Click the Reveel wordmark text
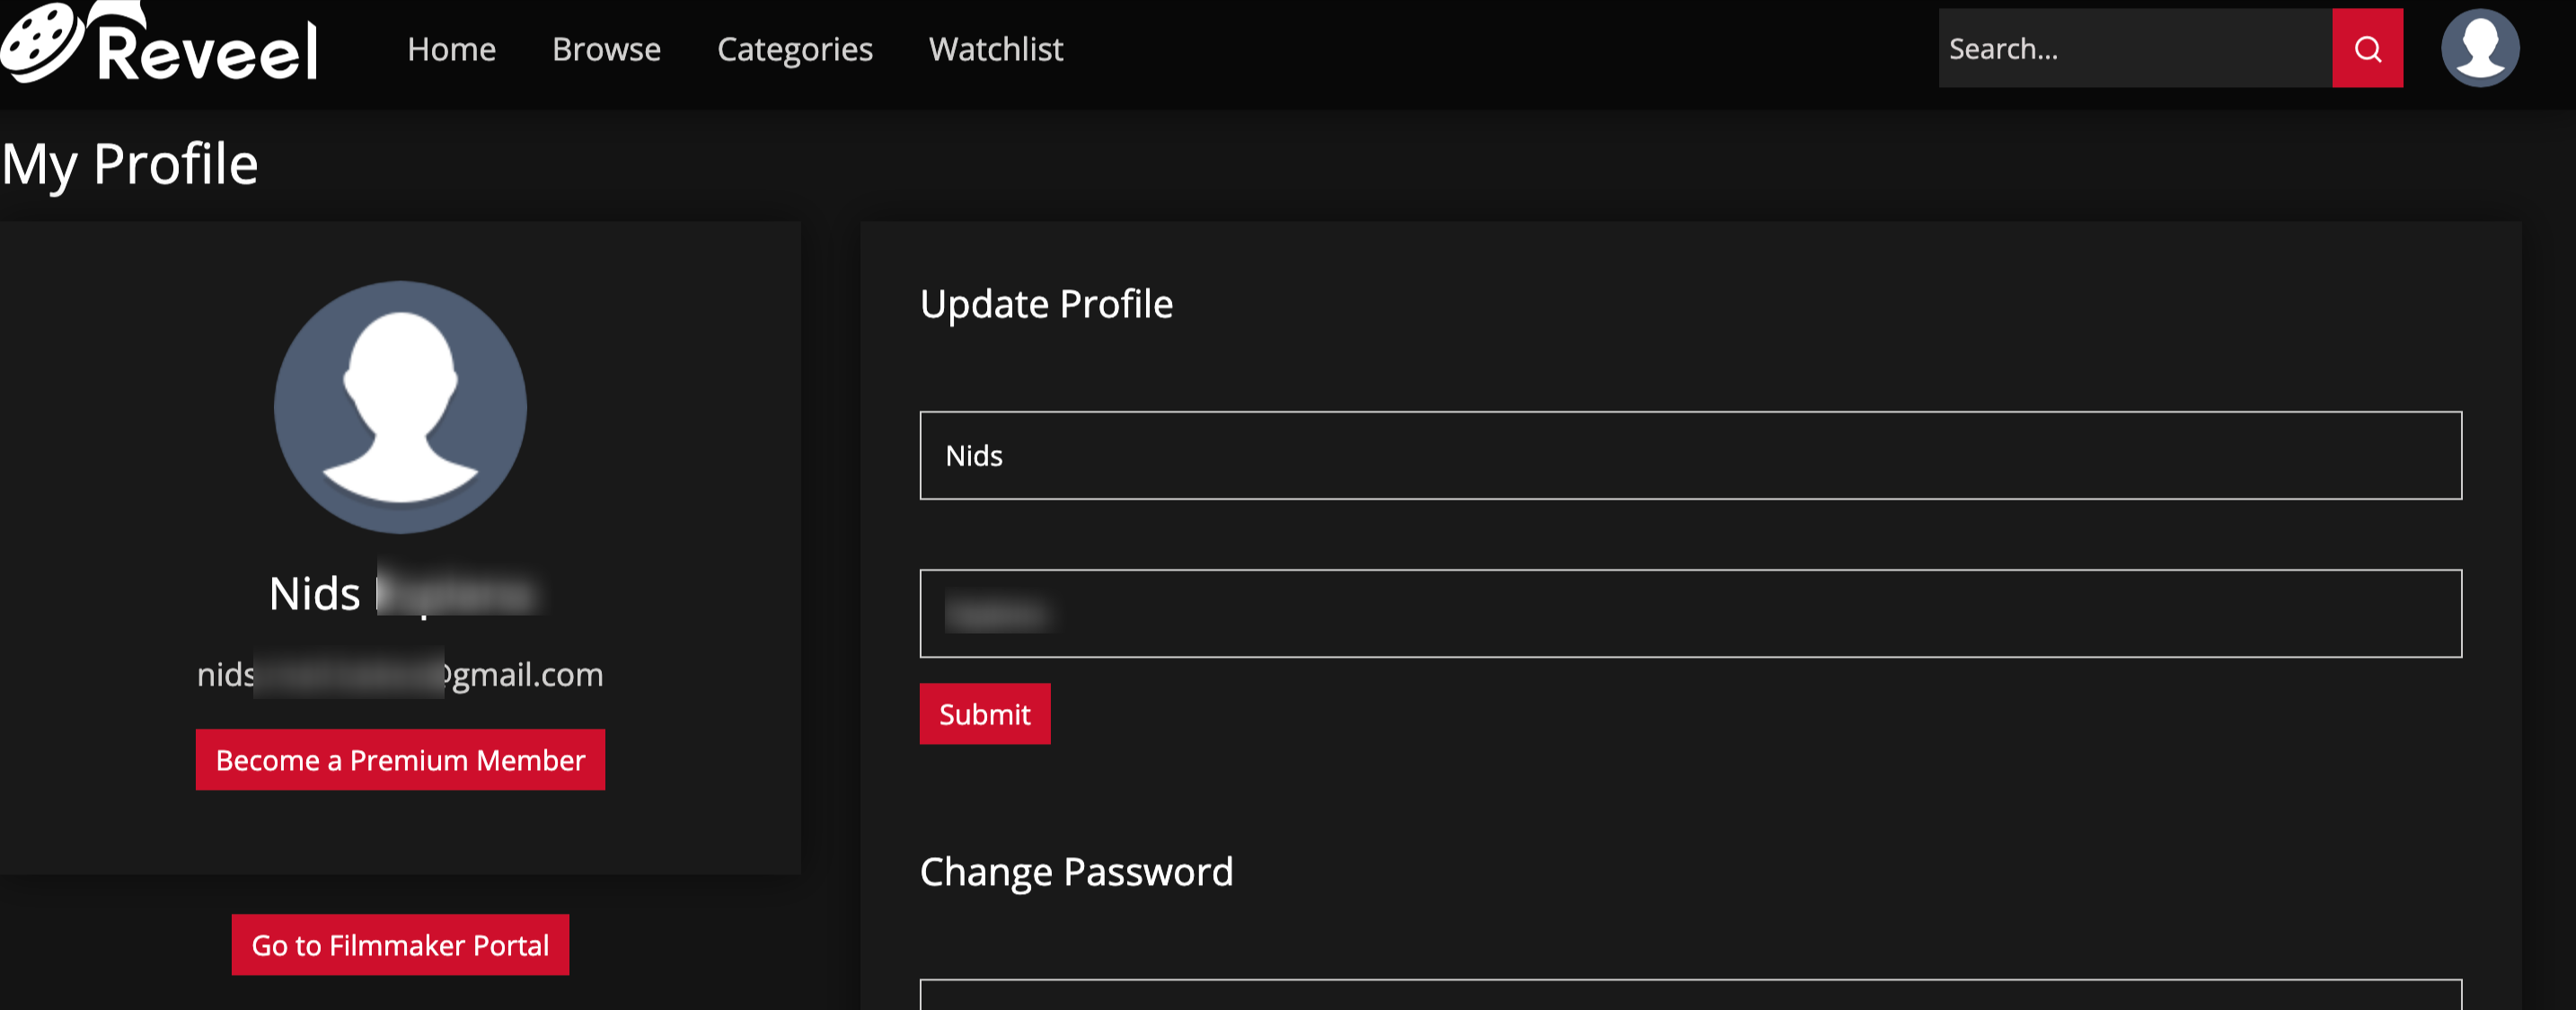Viewport: 2576px width, 1010px height. (208, 52)
